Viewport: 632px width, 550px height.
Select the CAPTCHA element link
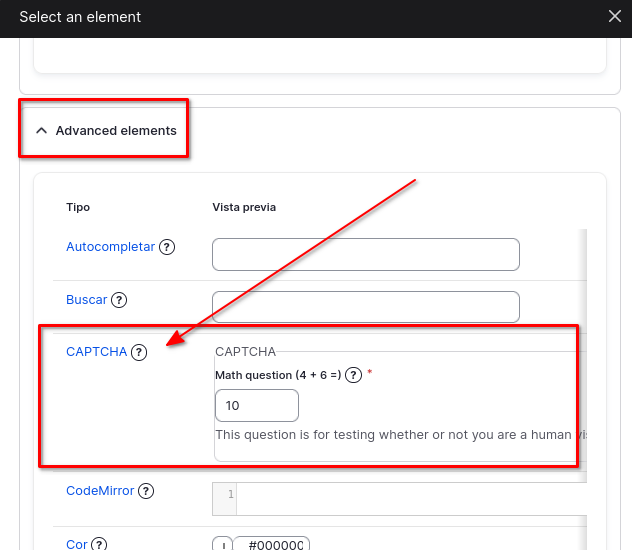point(96,352)
